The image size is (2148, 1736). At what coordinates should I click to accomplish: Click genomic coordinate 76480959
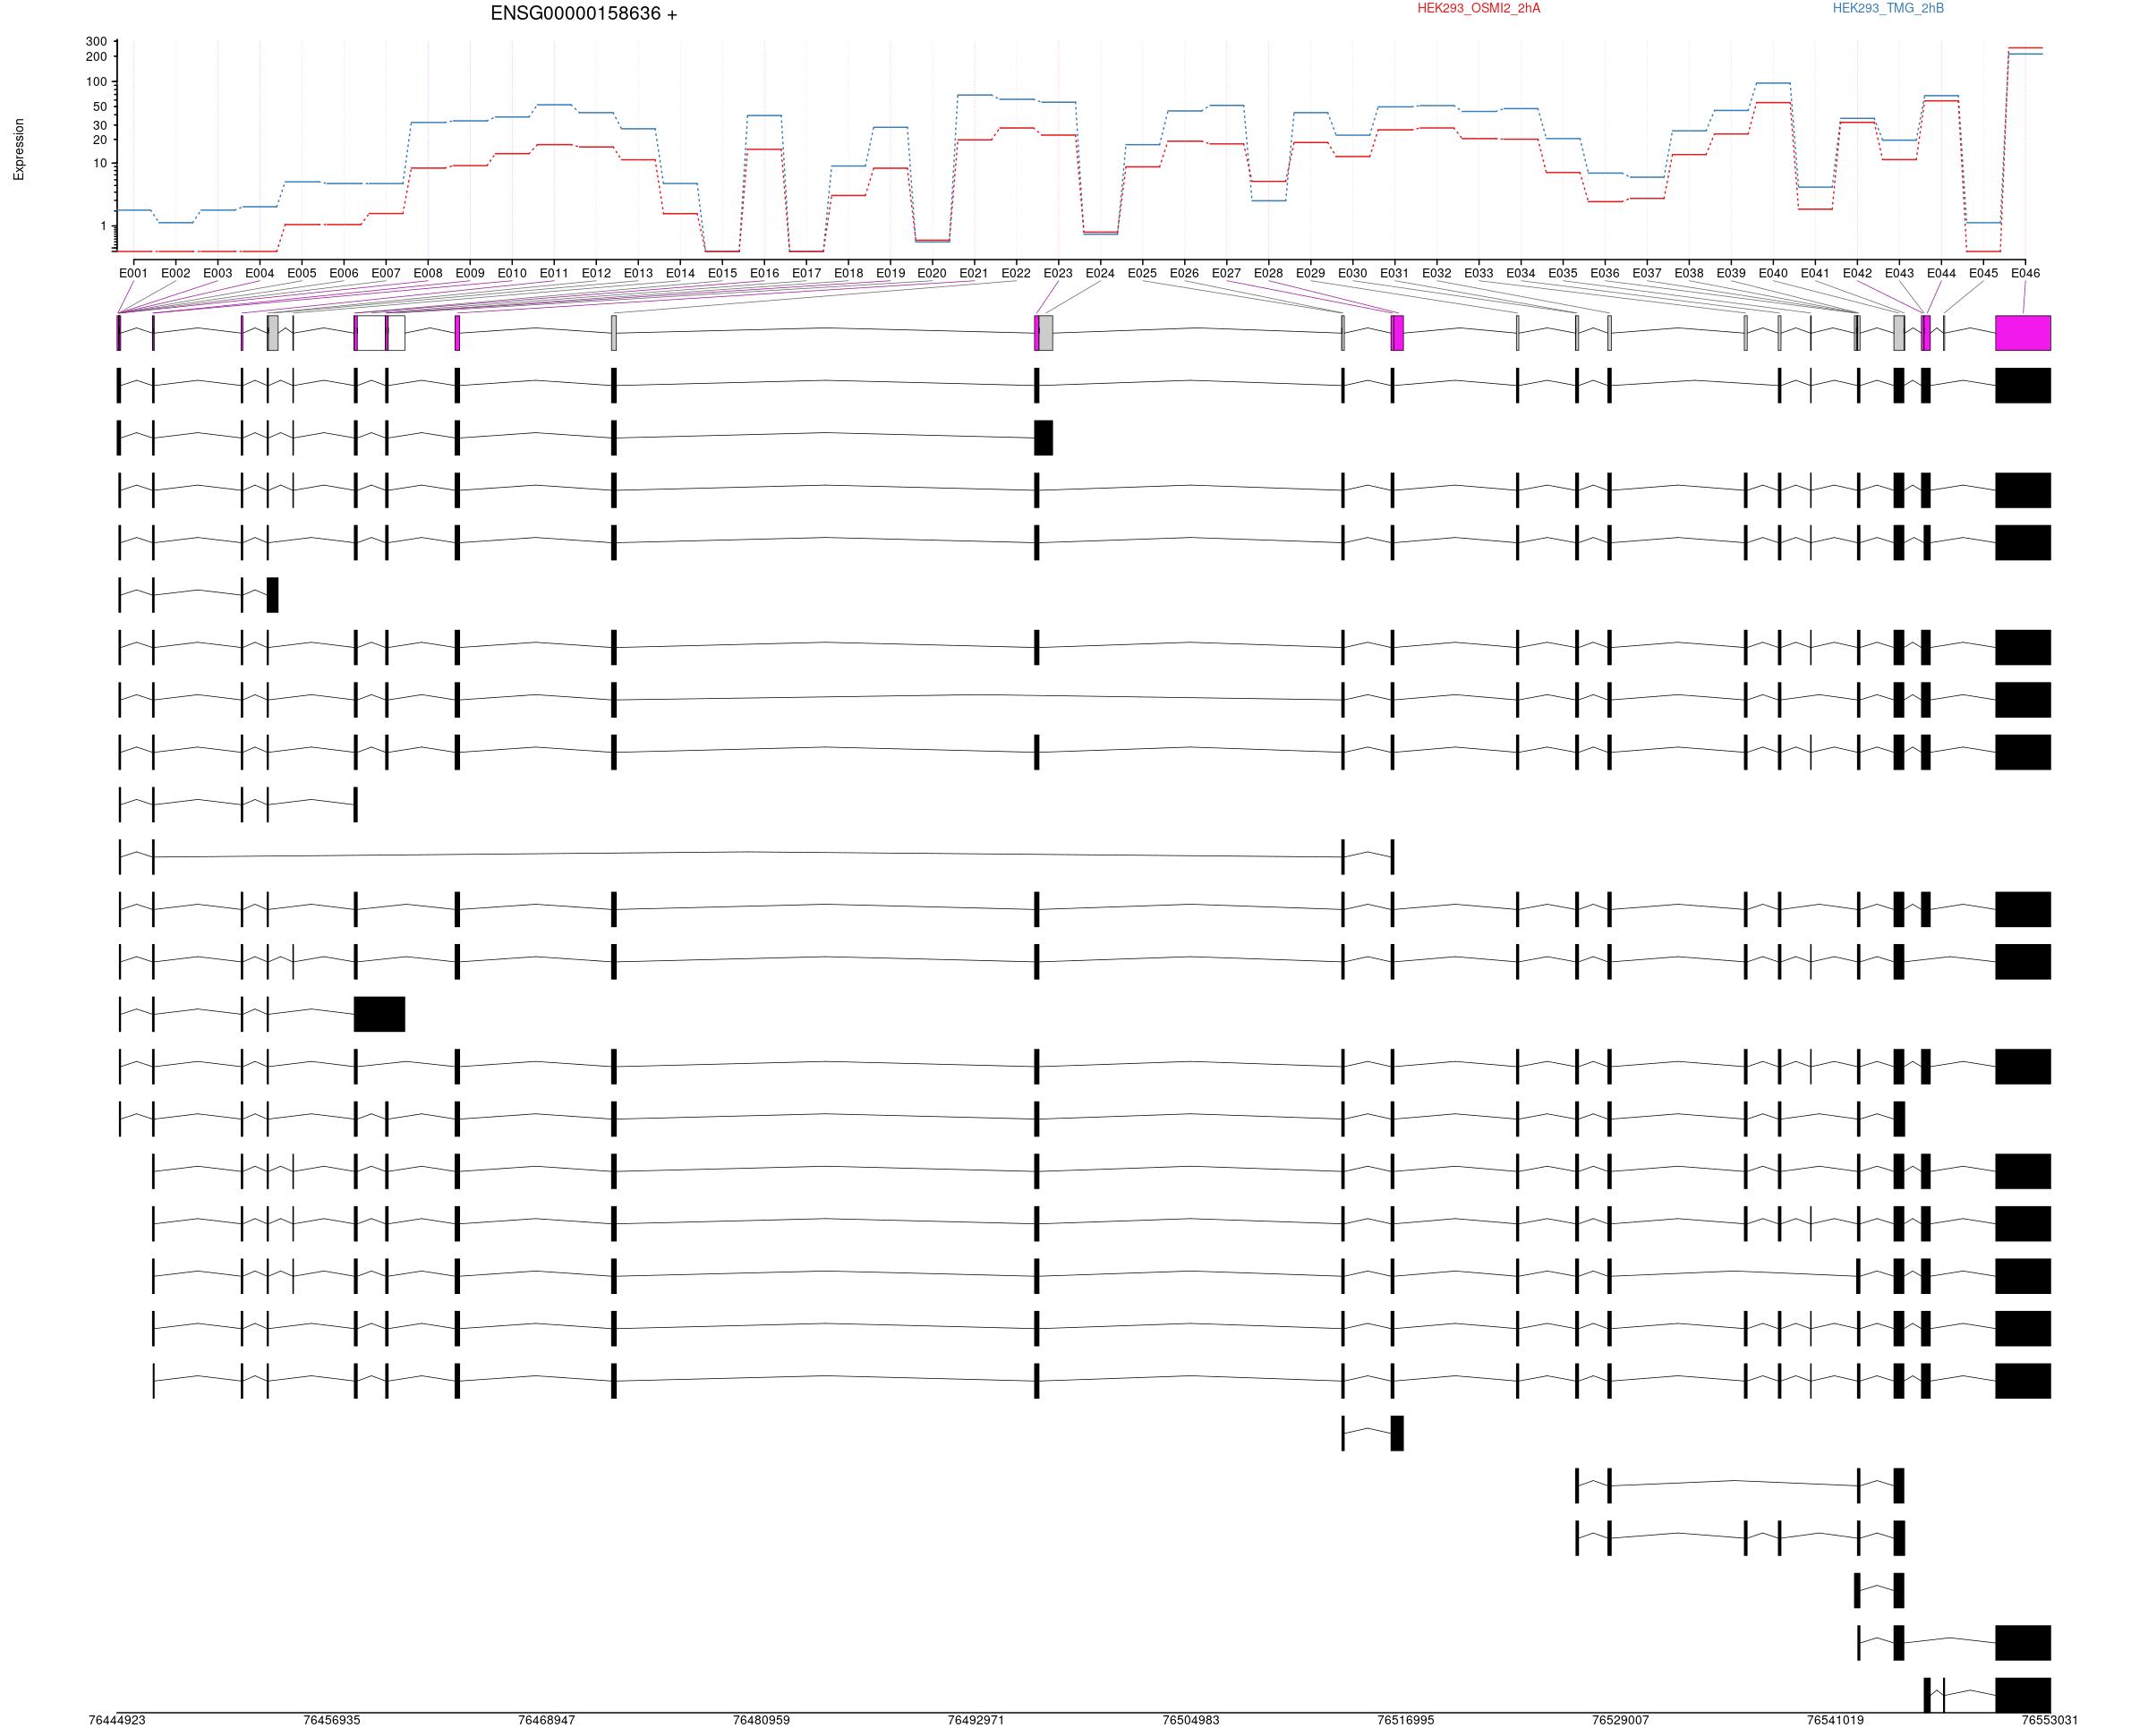pos(761,1720)
